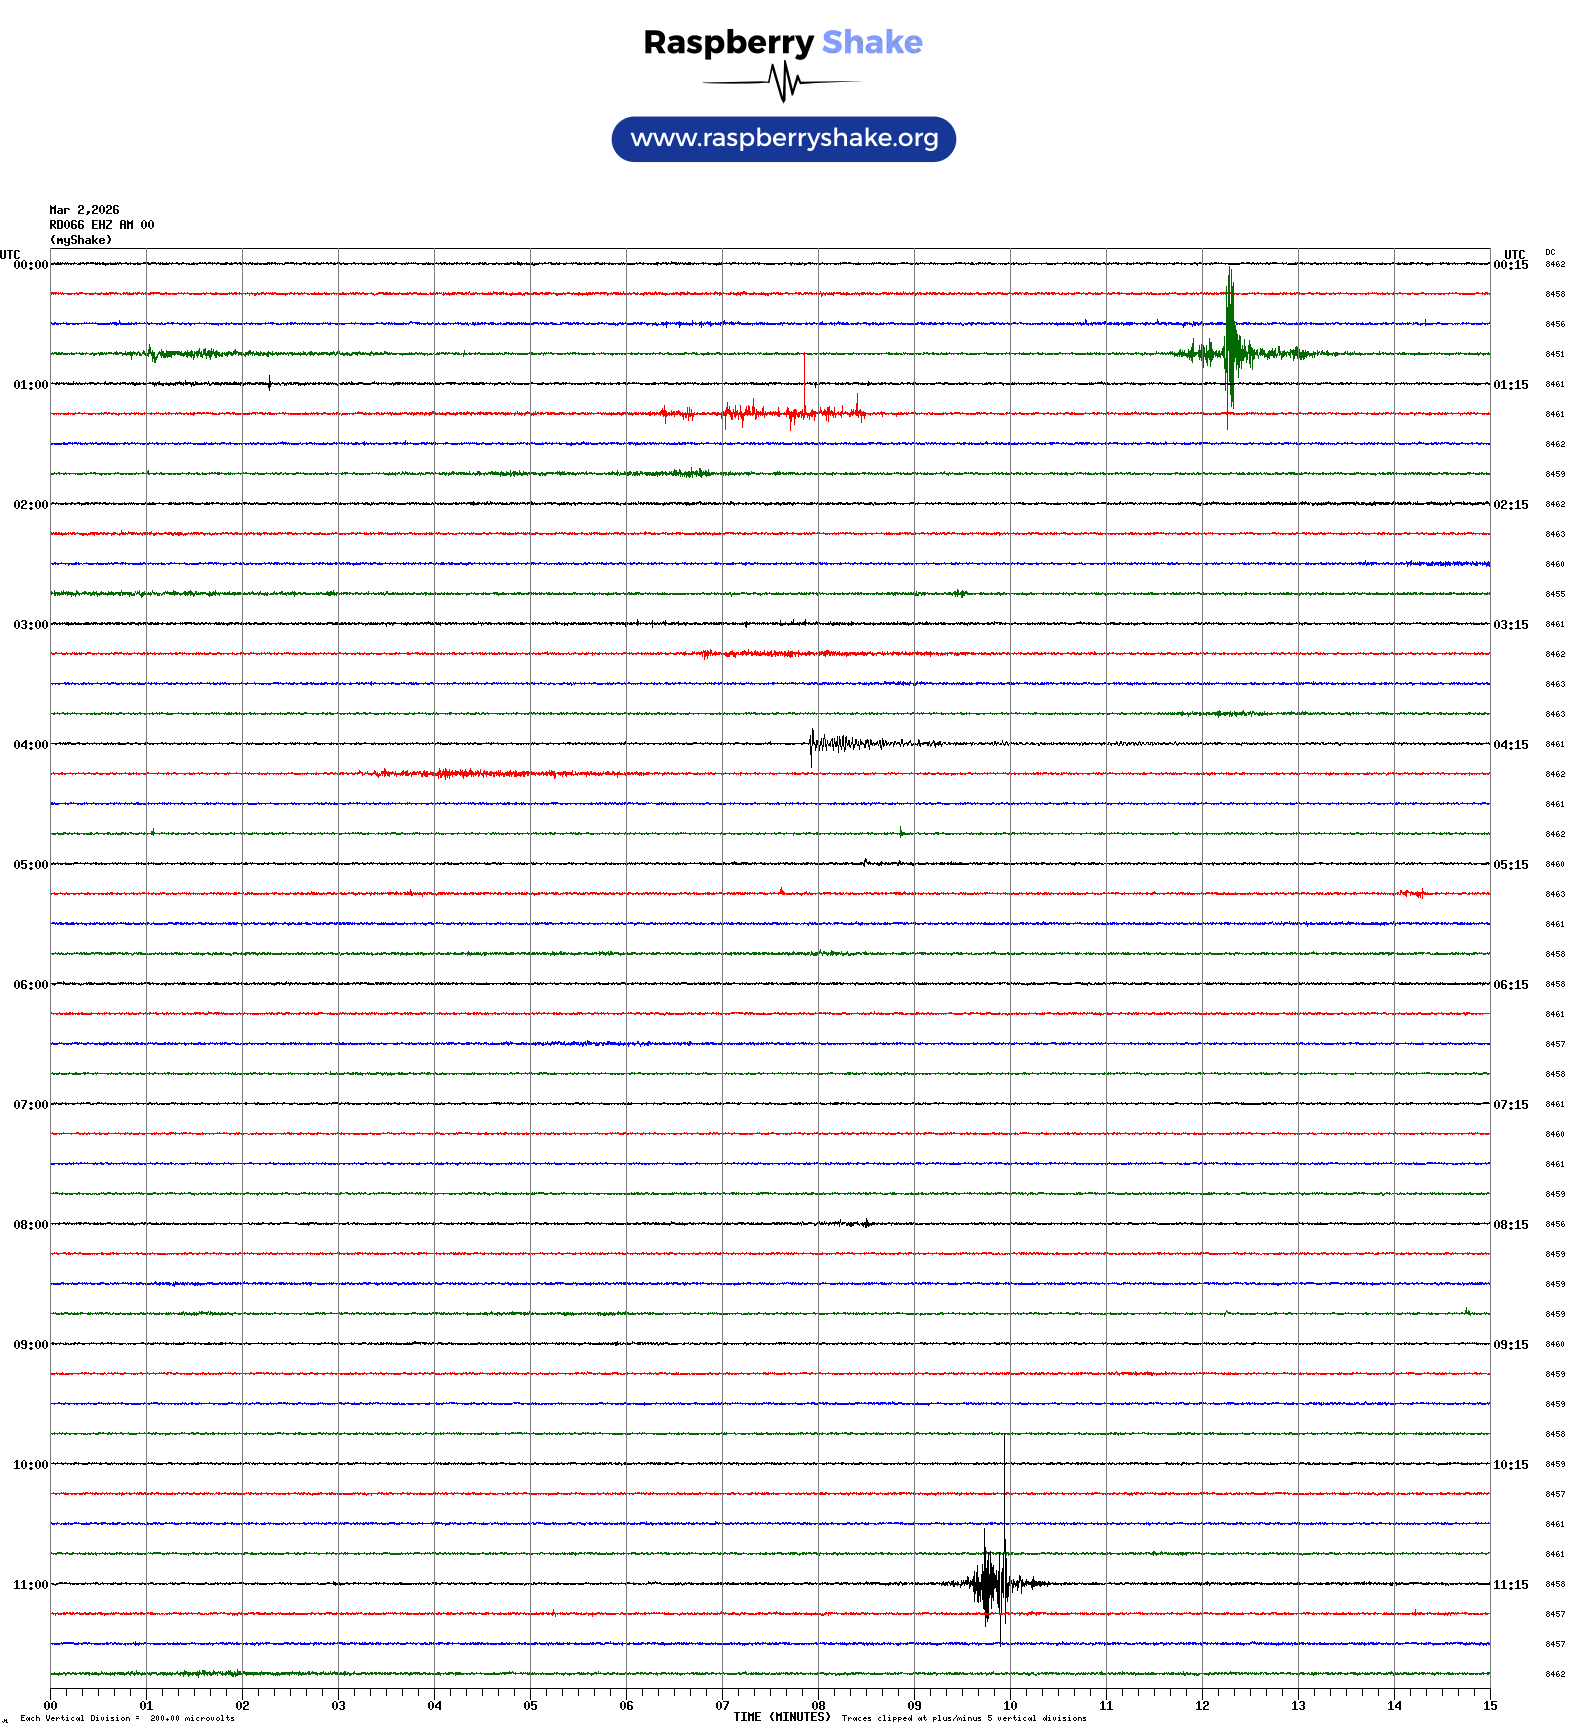Viewport: 1570px width, 1732px height.
Task: Click the large black event on the 11:00 trace
Action: (x=990, y=1583)
